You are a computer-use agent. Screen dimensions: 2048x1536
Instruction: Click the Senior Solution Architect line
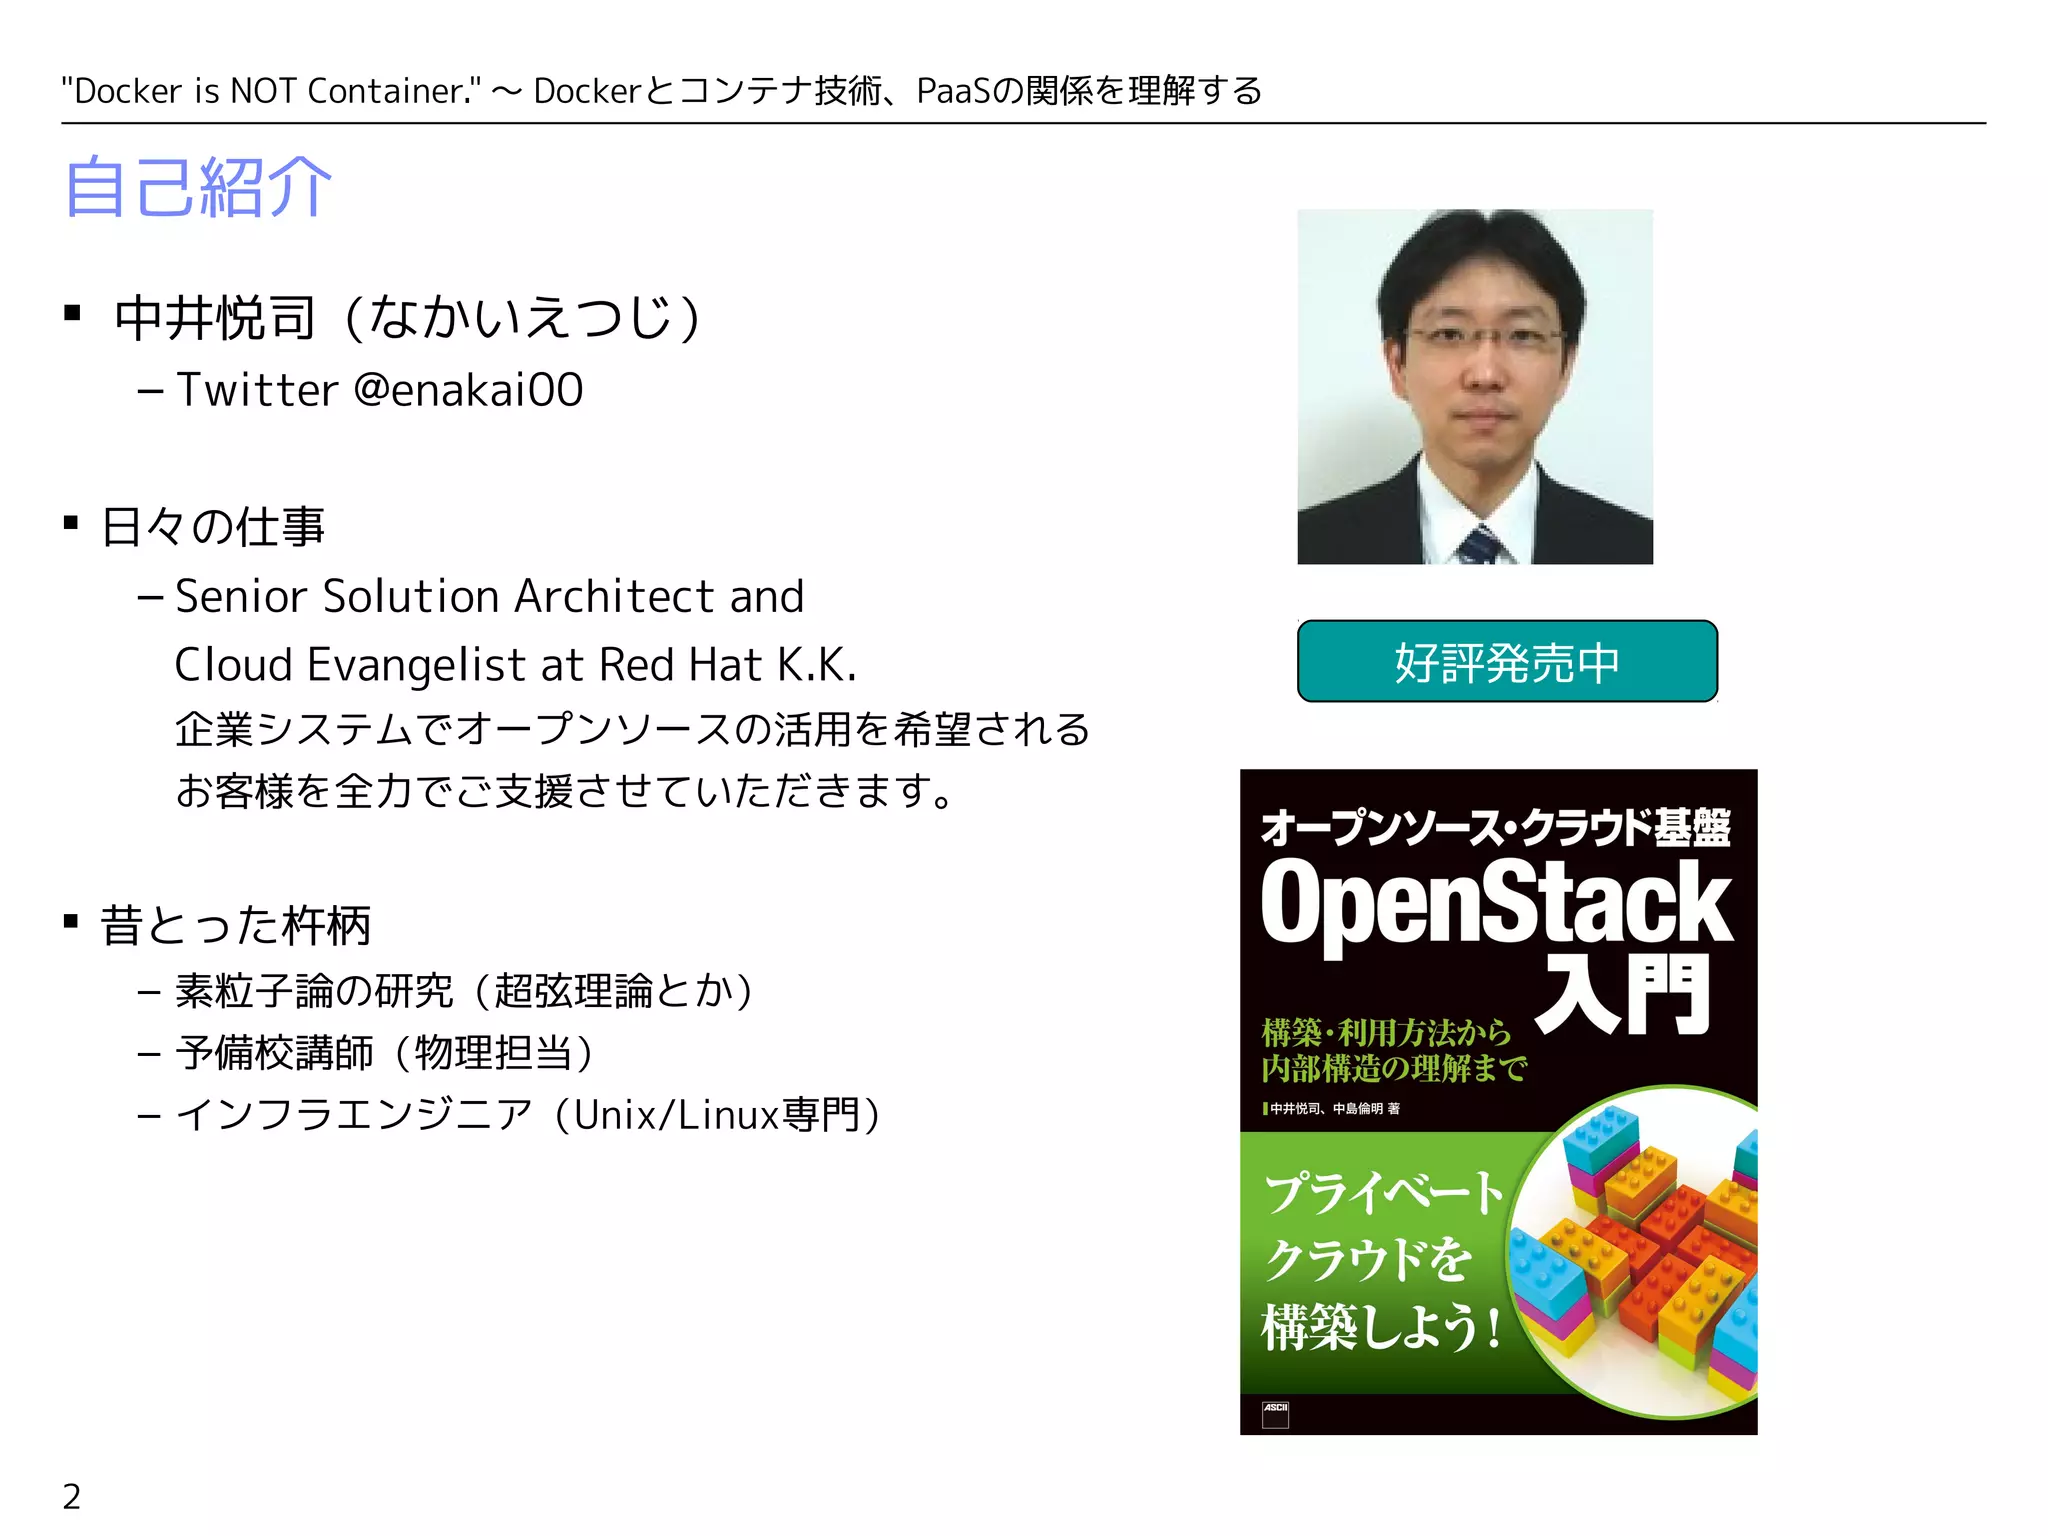489,596
